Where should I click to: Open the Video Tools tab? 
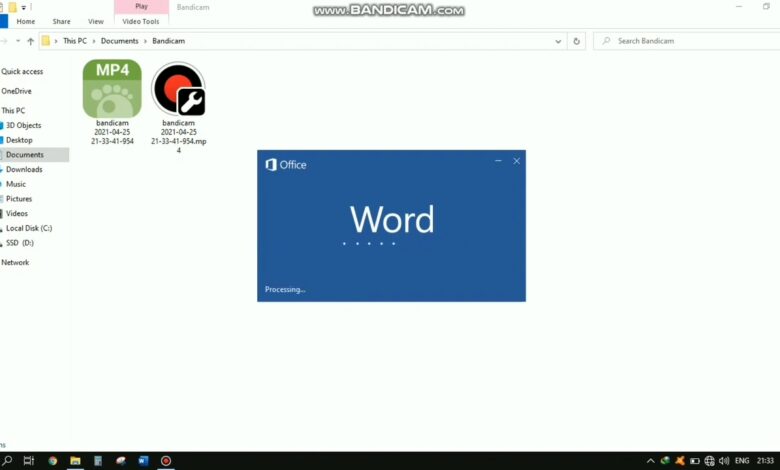pos(141,21)
